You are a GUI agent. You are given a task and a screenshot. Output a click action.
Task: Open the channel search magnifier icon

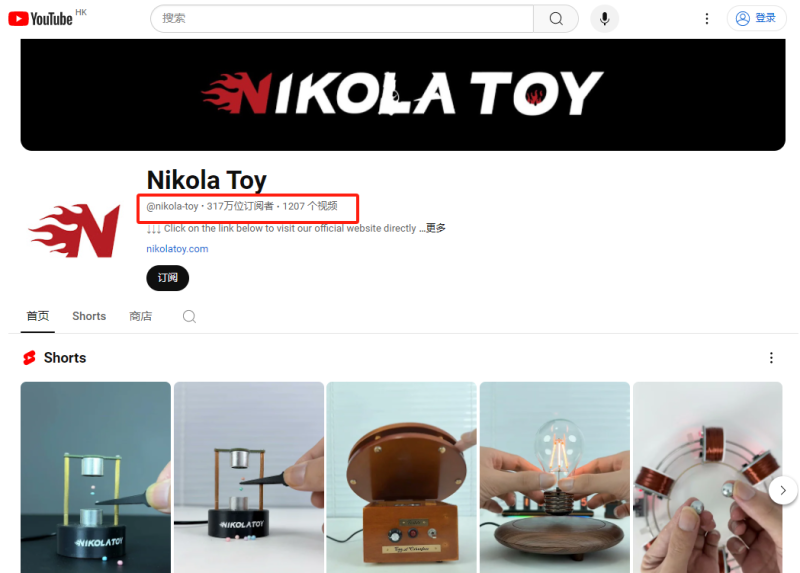click(x=189, y=316)
